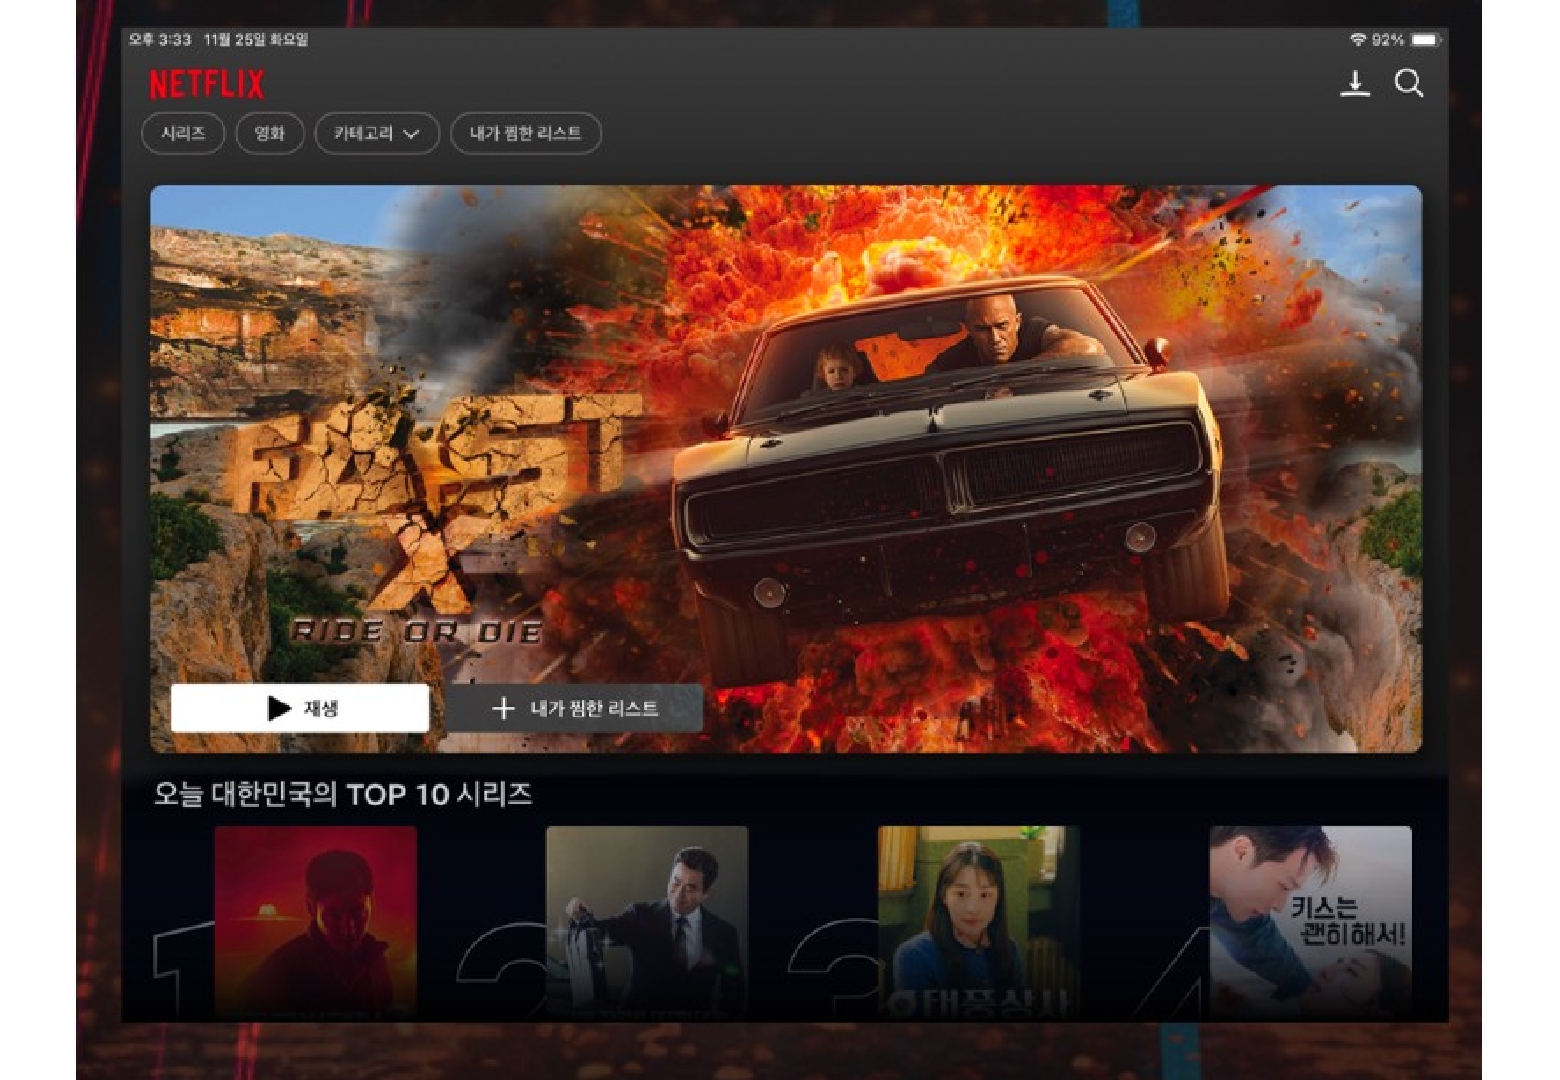Expand the 카테고리 dropdown
The width and height of the screenshot is (1560, 1080).
377,133
